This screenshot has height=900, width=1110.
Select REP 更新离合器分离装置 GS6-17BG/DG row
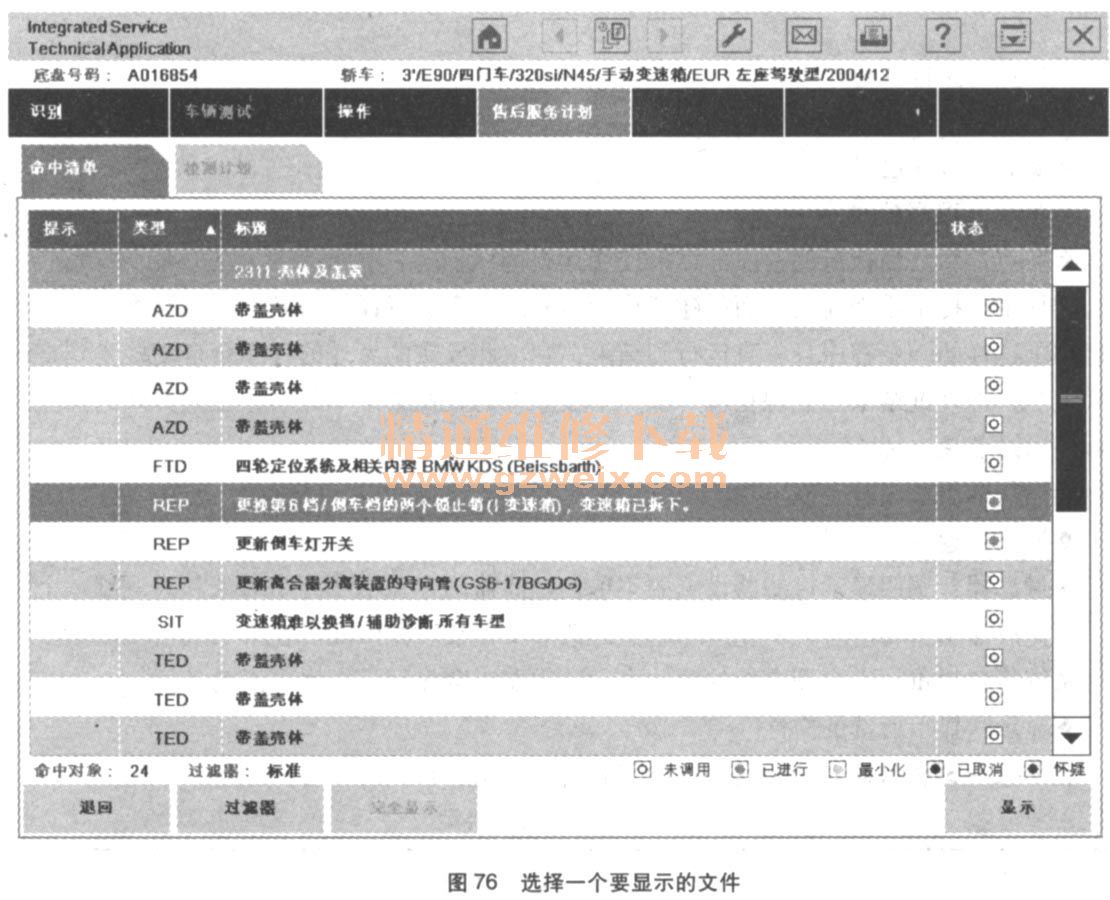pos(539,582)
